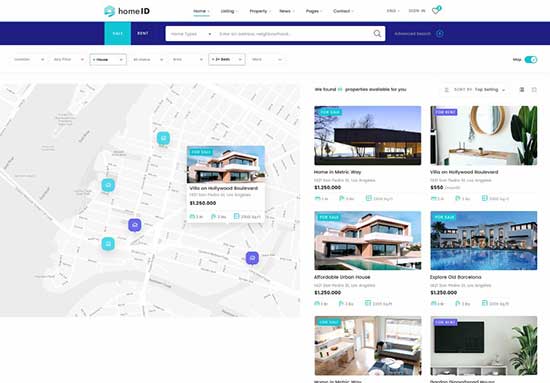This screenshot has width=550, height=383.
Task: Click bed icon on the $550 rental card
Action: tap(434, 199)
